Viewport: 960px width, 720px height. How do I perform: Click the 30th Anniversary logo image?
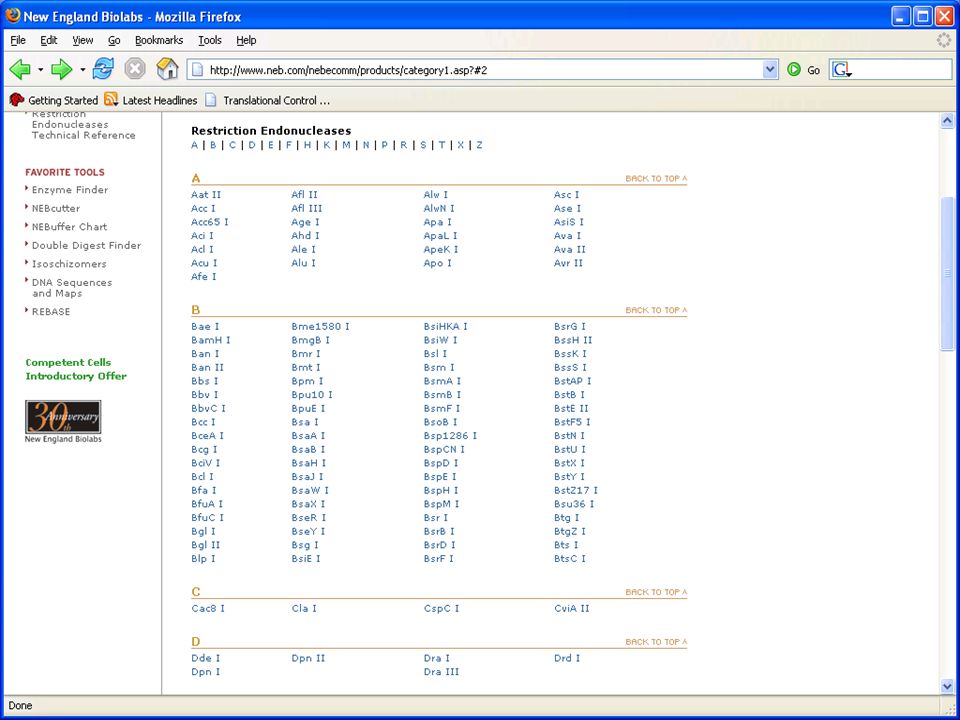(63, 417)
